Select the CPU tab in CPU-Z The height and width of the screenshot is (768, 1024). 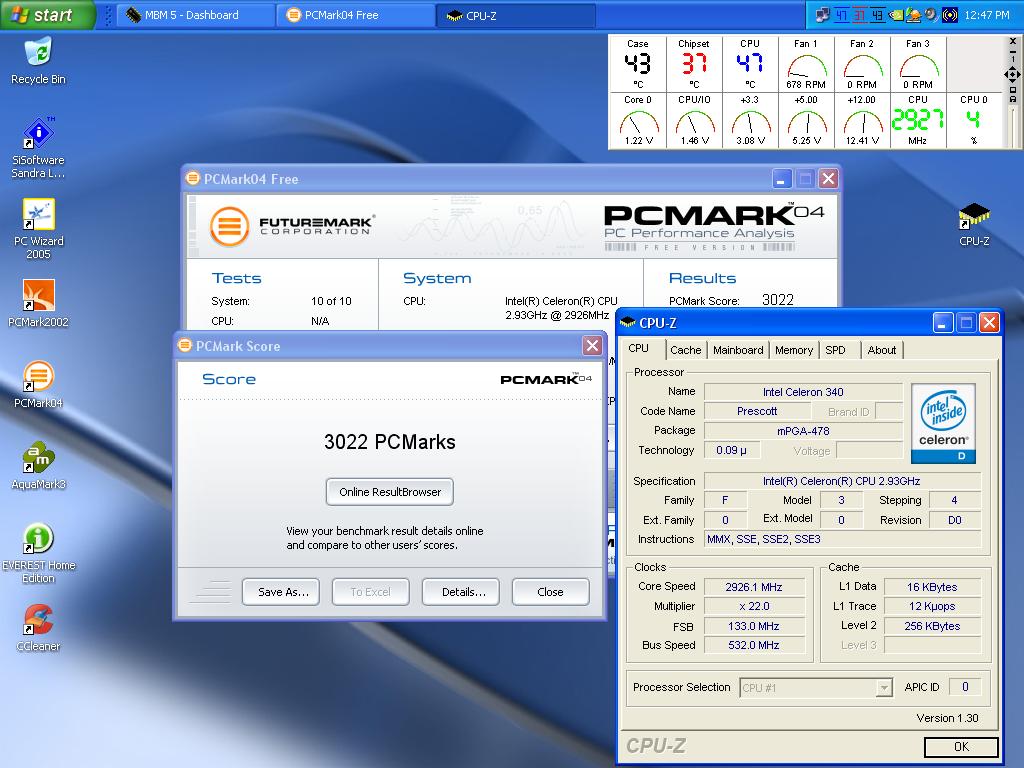click(x=639, y=348)
